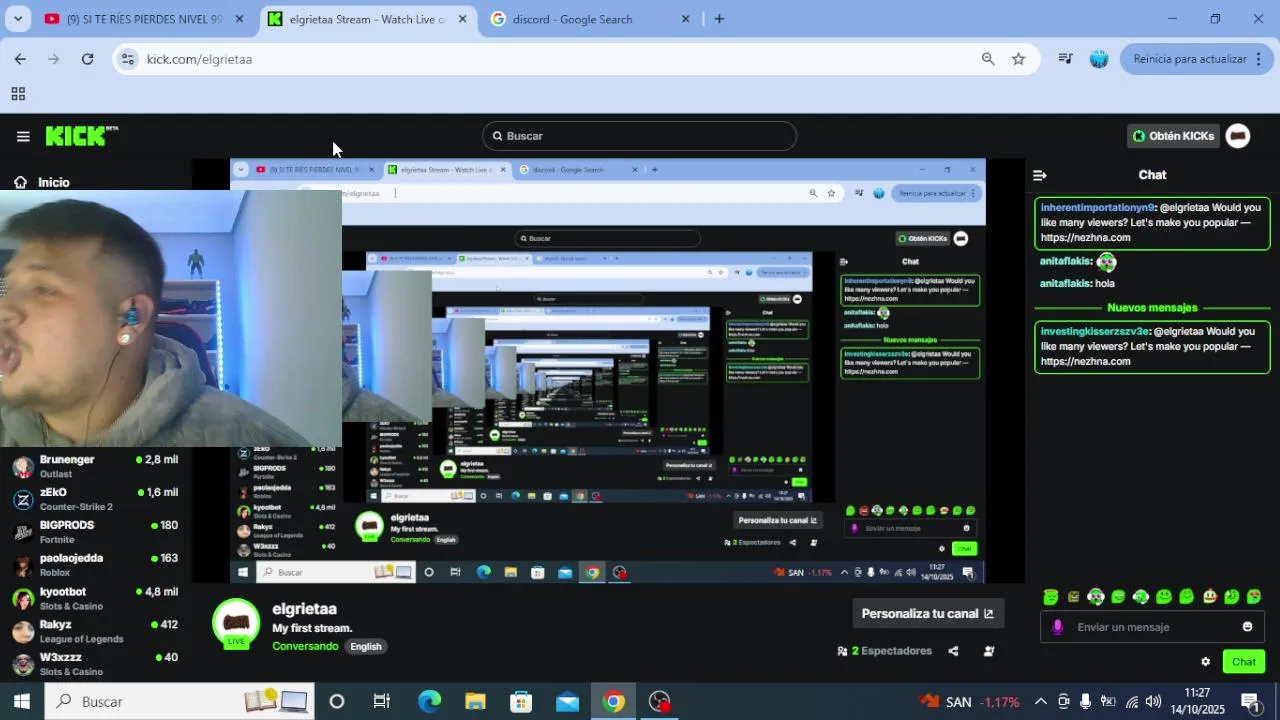1280x720 pixels.
Task: Open the apps grid in bookmarks bar
Action: (18, 94)
